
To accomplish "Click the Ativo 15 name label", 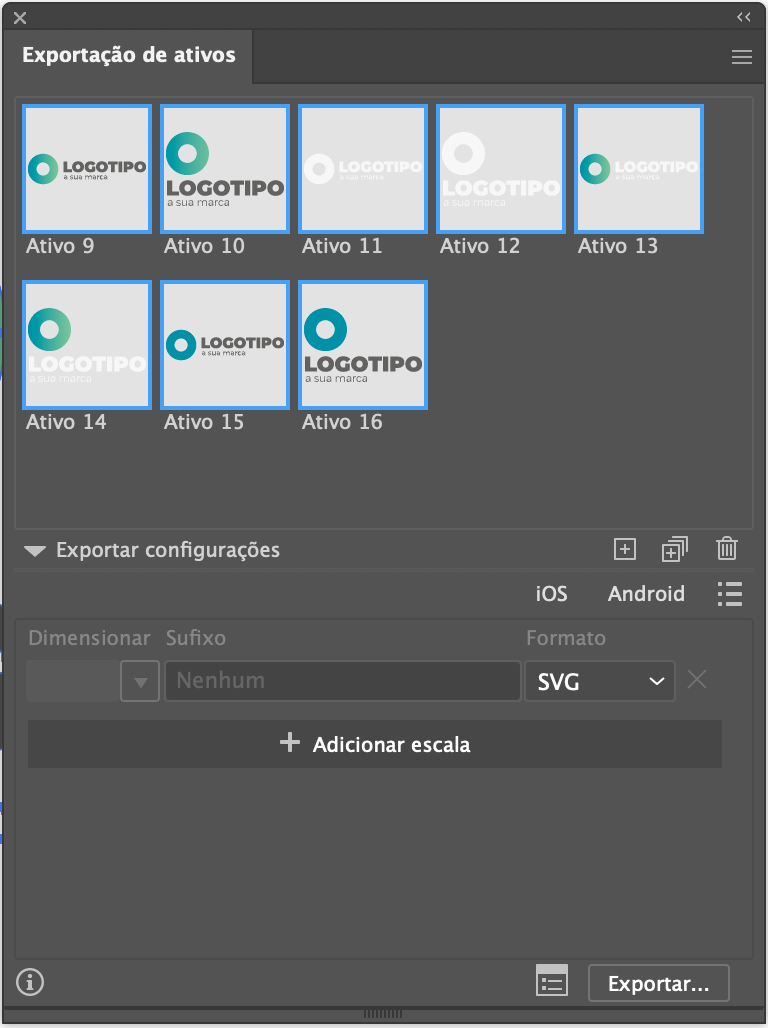I will [x=204, y=422].
